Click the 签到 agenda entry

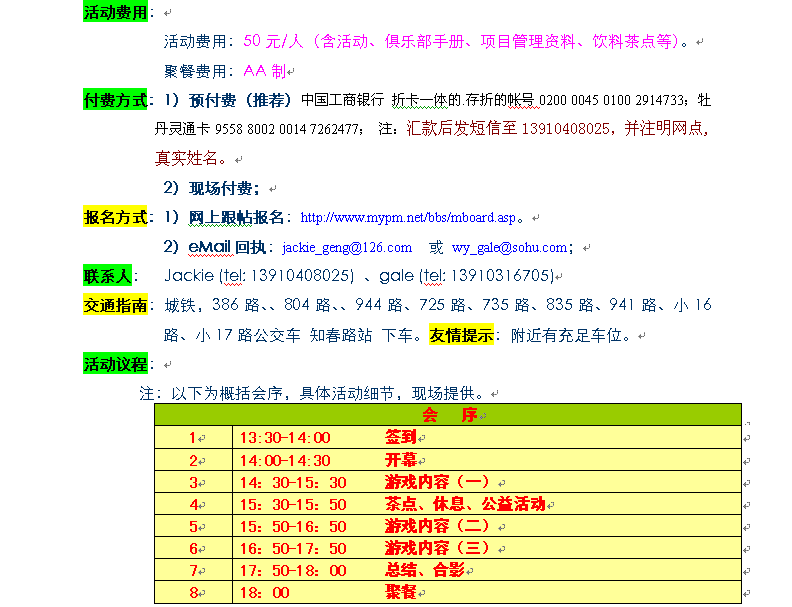coord(401,437)
